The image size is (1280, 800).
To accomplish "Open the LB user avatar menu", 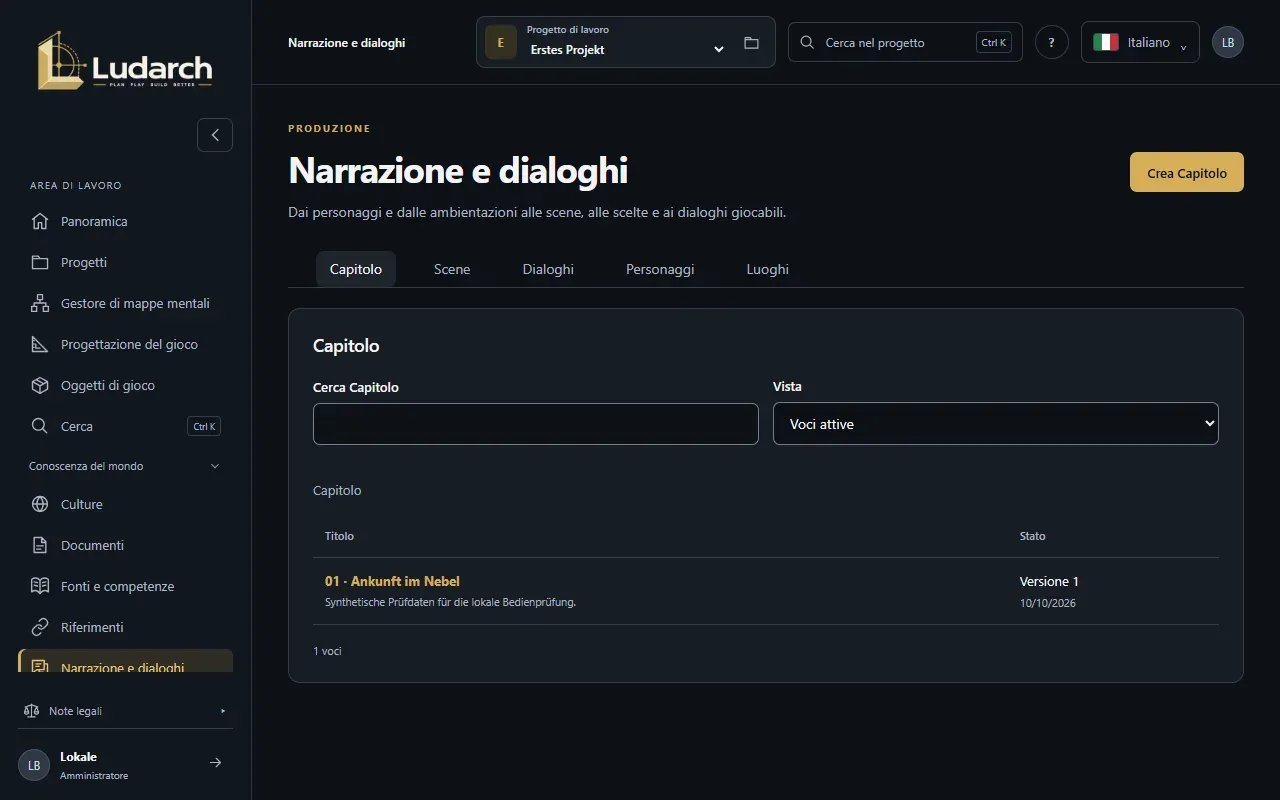I will [1228, 42].
